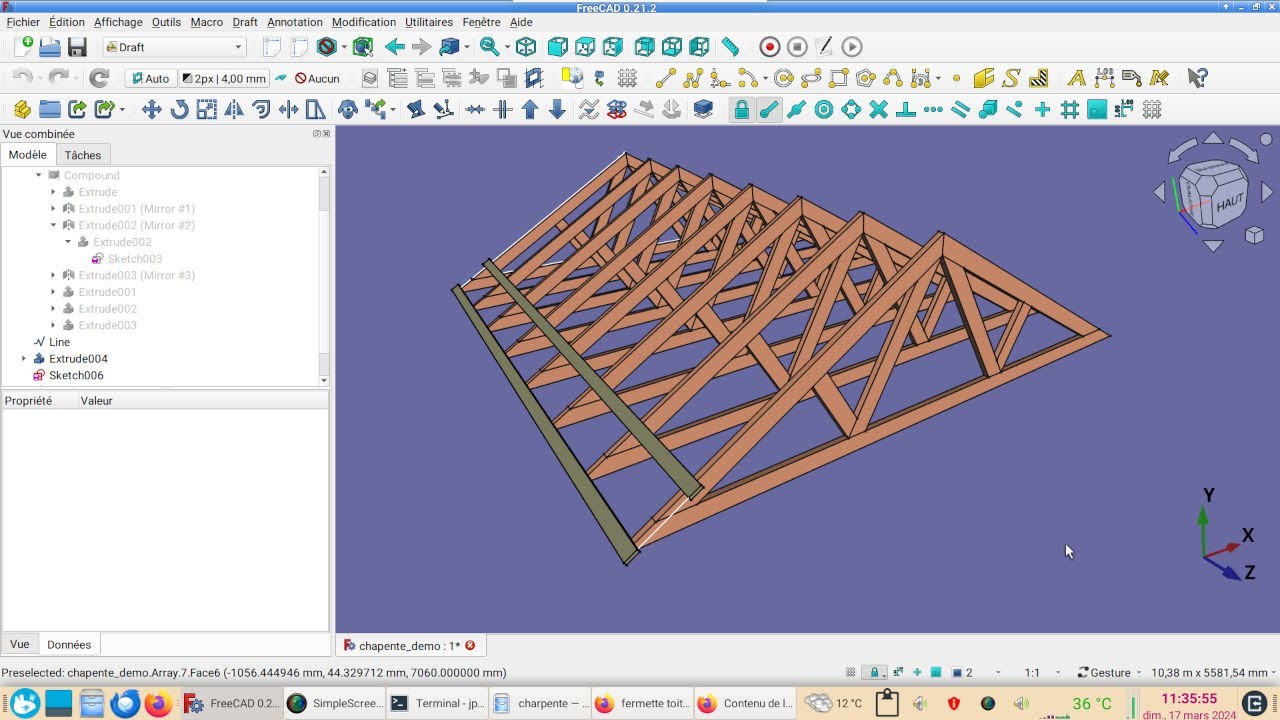The height and width of the screenshot is (720, 1280).
Task: Select the Draft Text annotation tool
Action: click(1077, 78)
